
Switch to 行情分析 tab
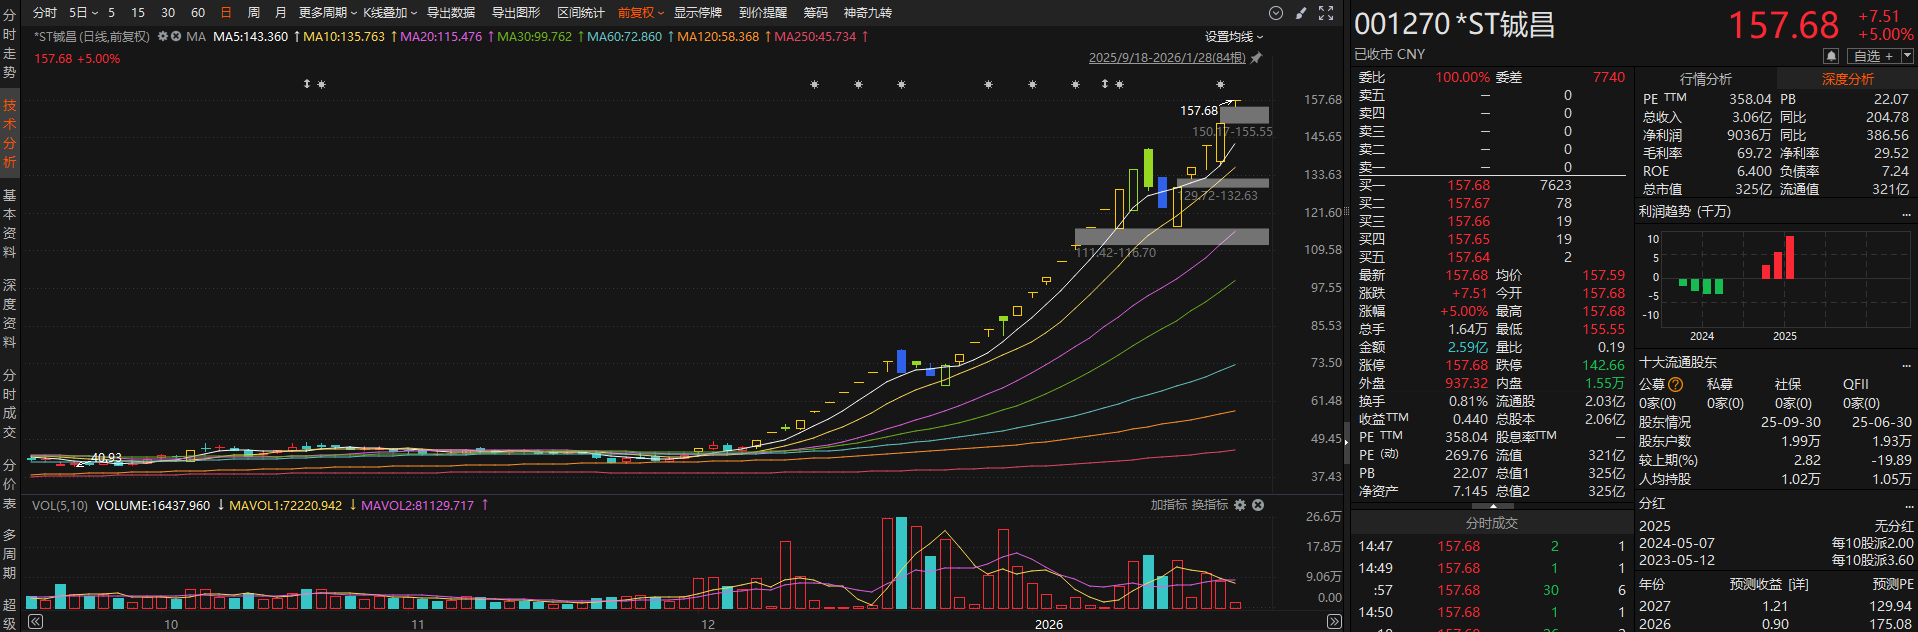click(x=1706, y=79)
